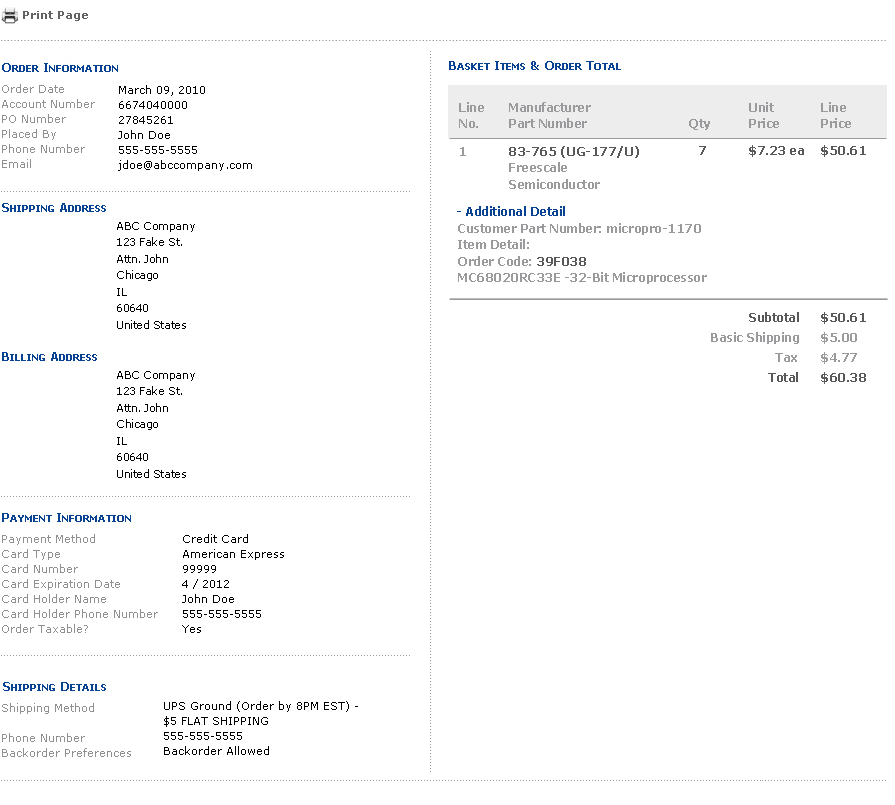Click Customer Part Number micropro-1170
The image size is (895, 805).
579,228
